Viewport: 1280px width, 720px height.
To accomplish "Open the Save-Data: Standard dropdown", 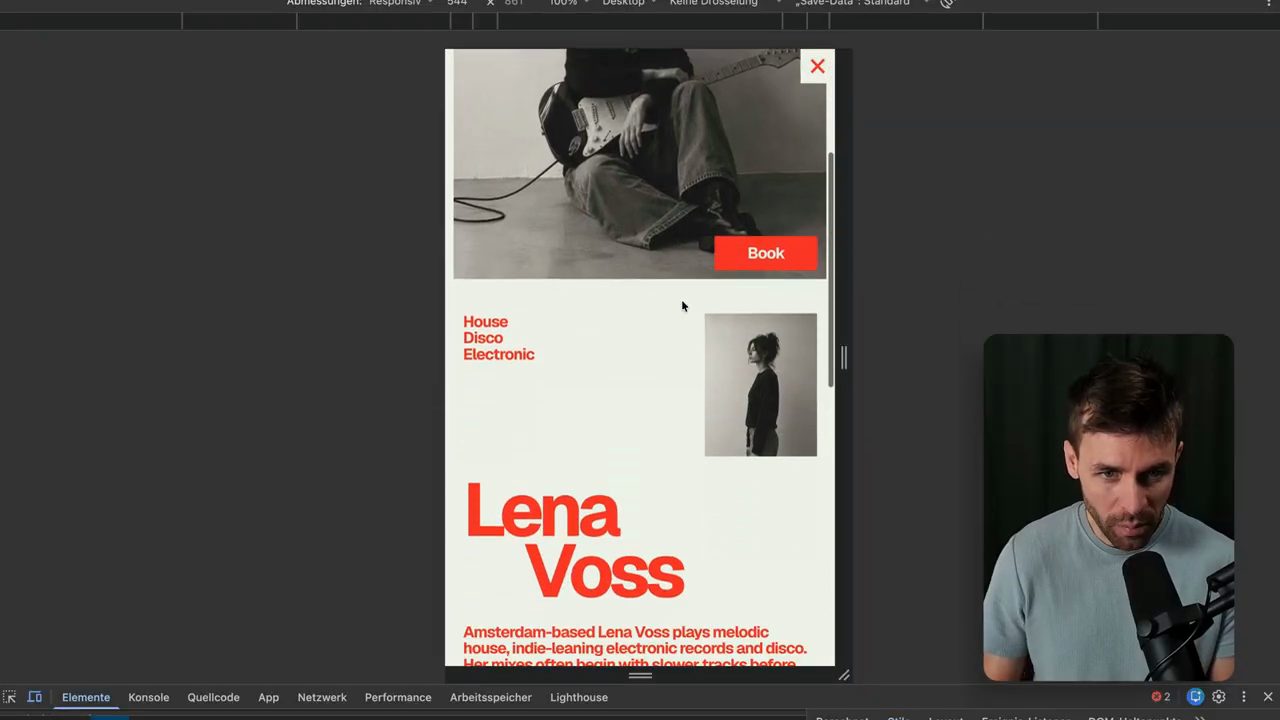I will tap(860, 3).
